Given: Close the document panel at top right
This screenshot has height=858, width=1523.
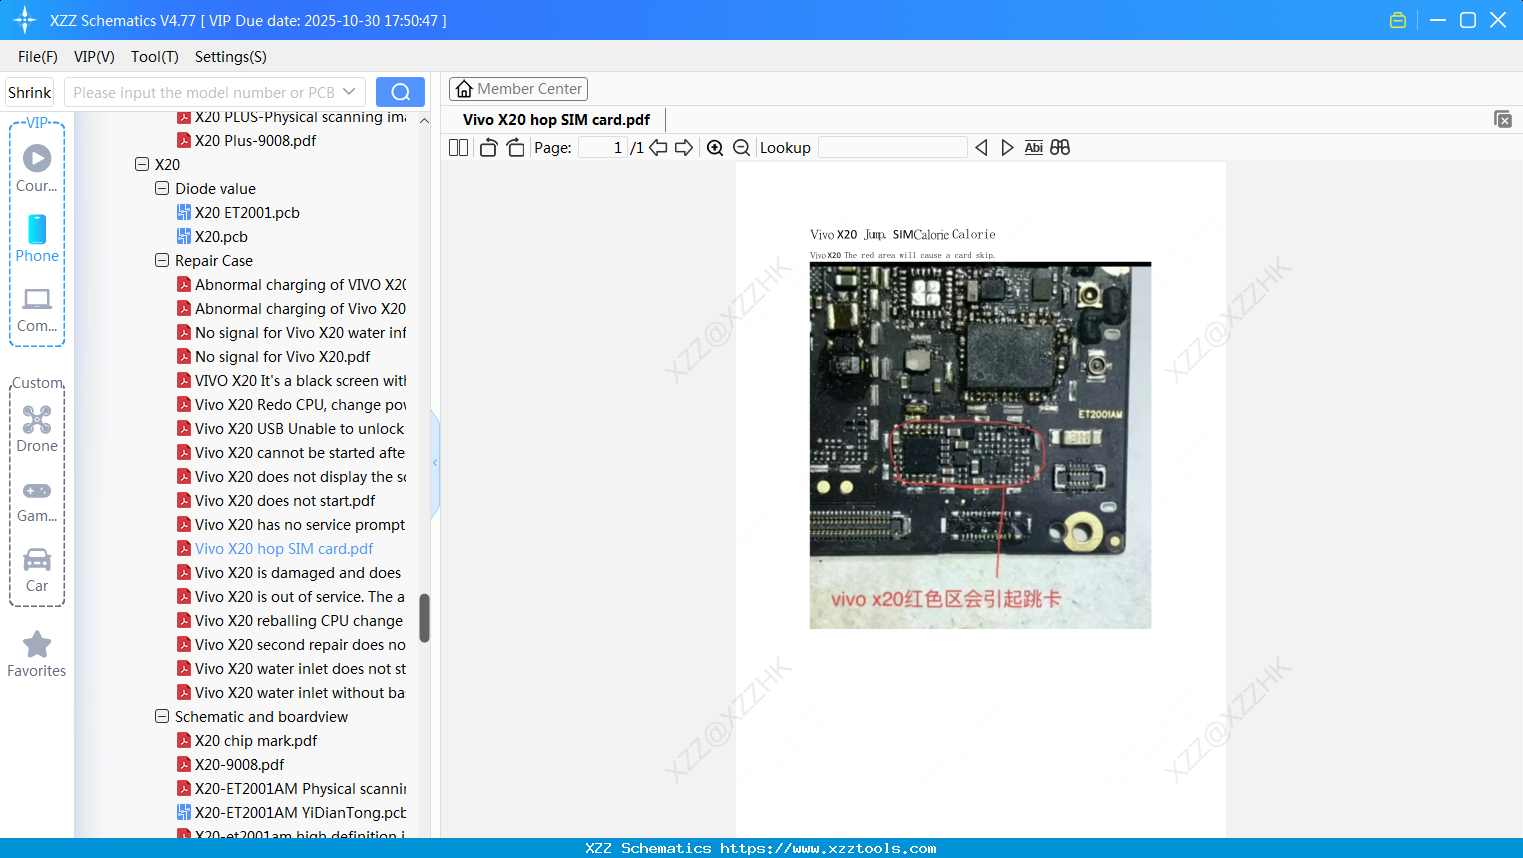Looking at the screenshot, I should point(1502,119).
